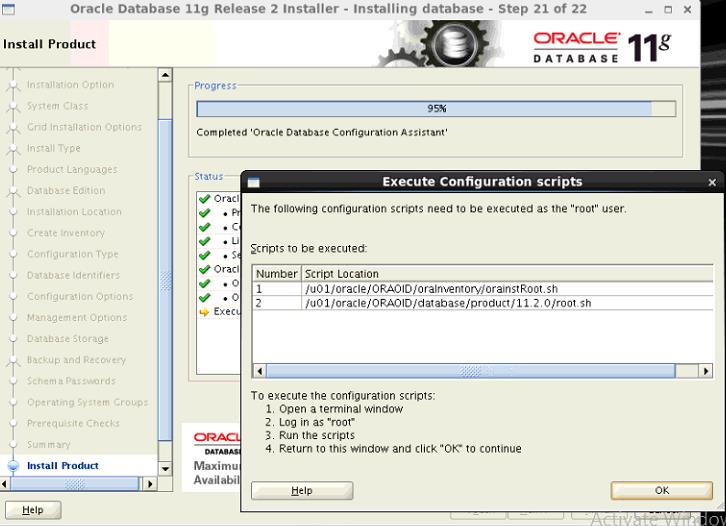Image resolution: width=726 pixels, height=526 pixels.
Task: Select the Backup and Recovery step
Action: [x=76, y=360]
